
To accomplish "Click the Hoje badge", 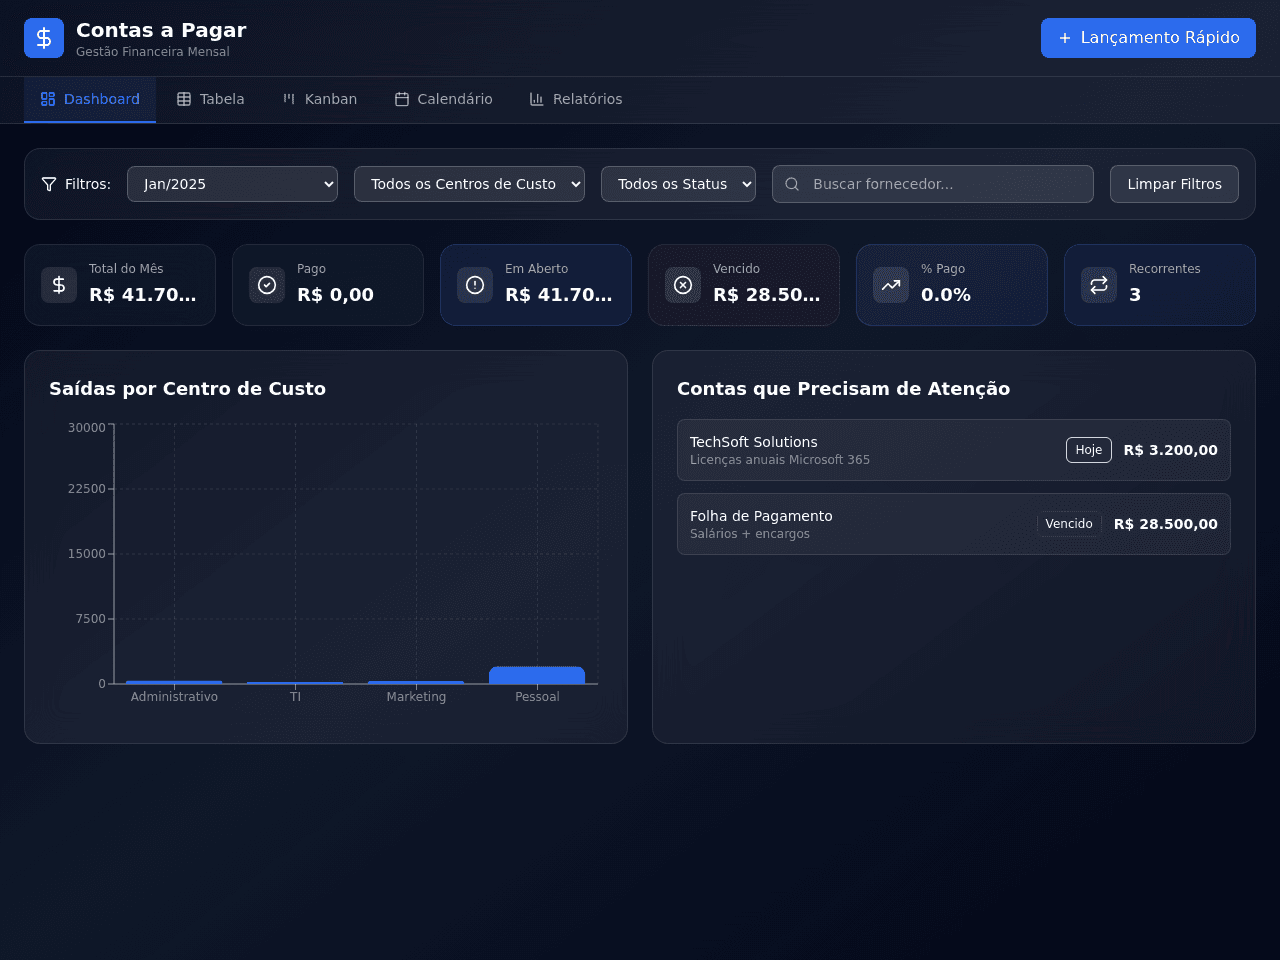I will pyautogui.click(x=1089, y=450).
